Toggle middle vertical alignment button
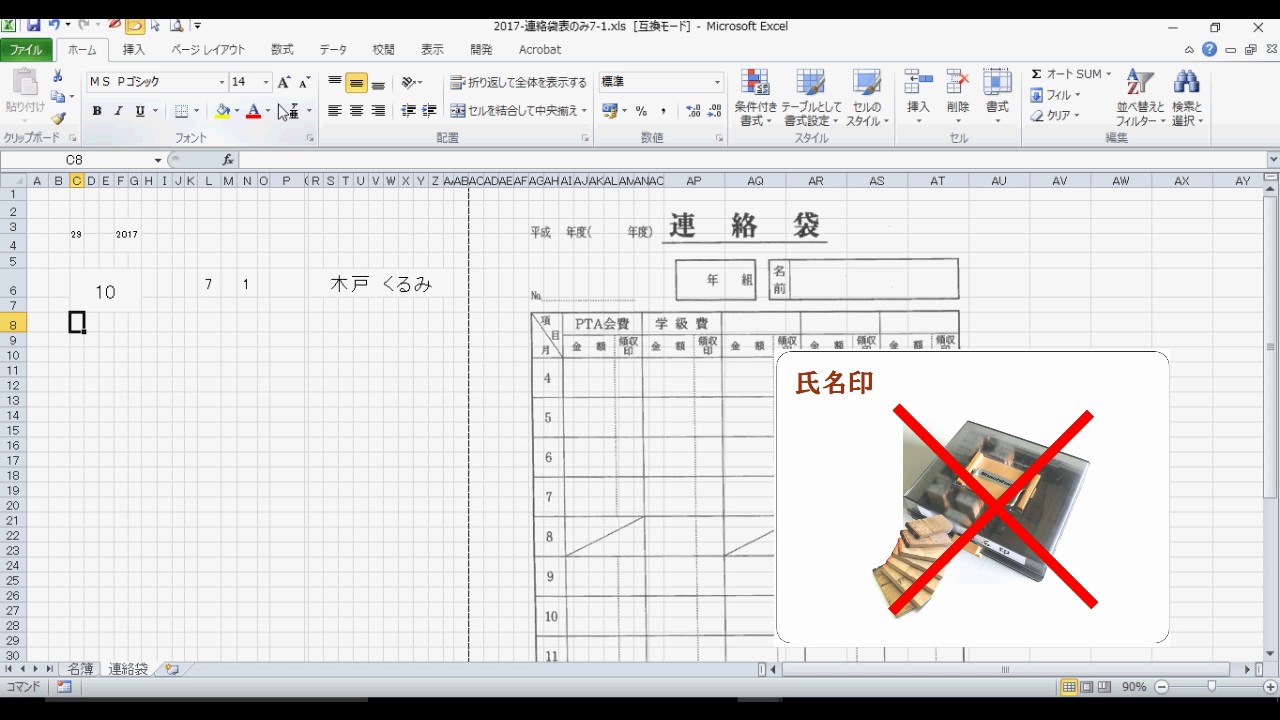This screenshot has width=1280, height=720. click(356, 84)
